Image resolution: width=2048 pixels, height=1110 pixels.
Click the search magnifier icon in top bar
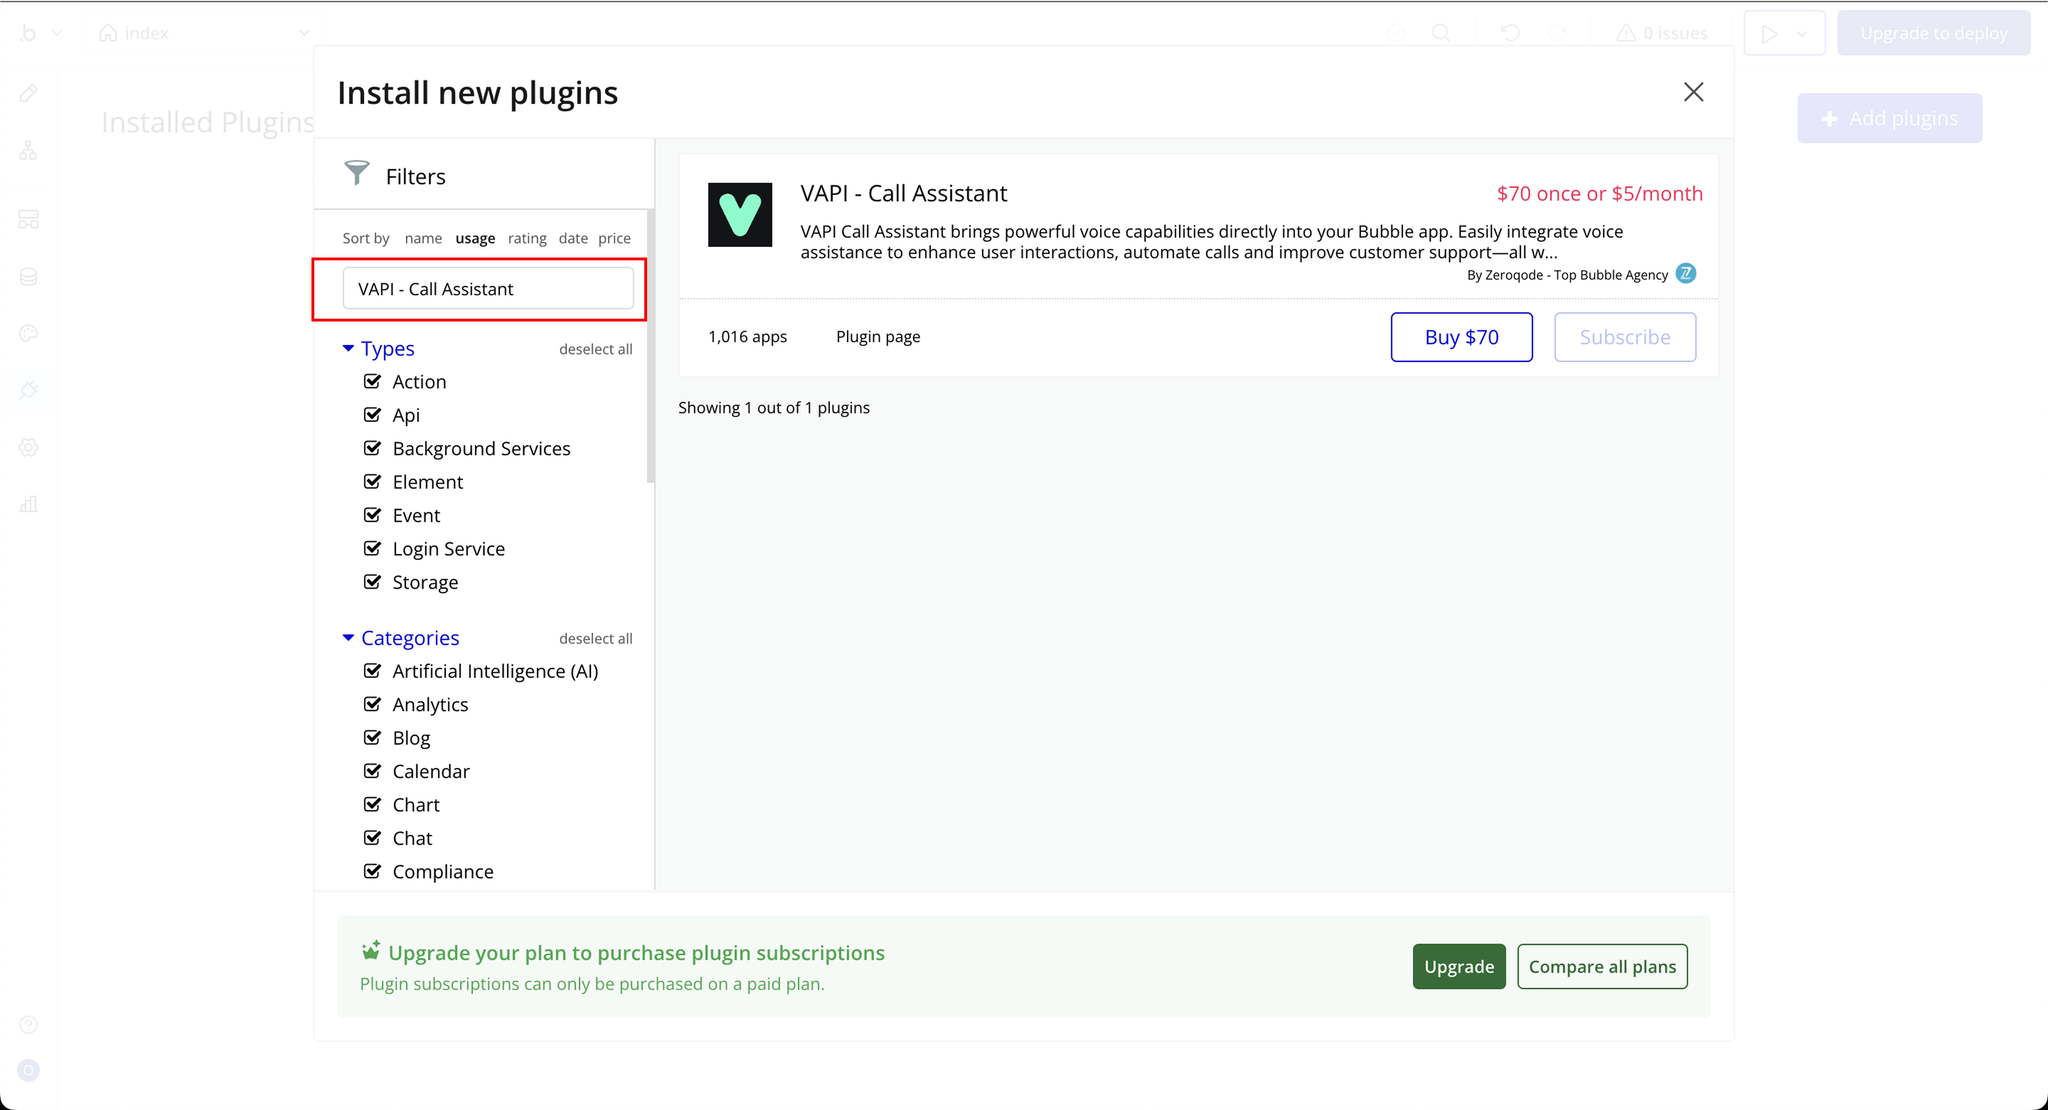coord(1441,33)
